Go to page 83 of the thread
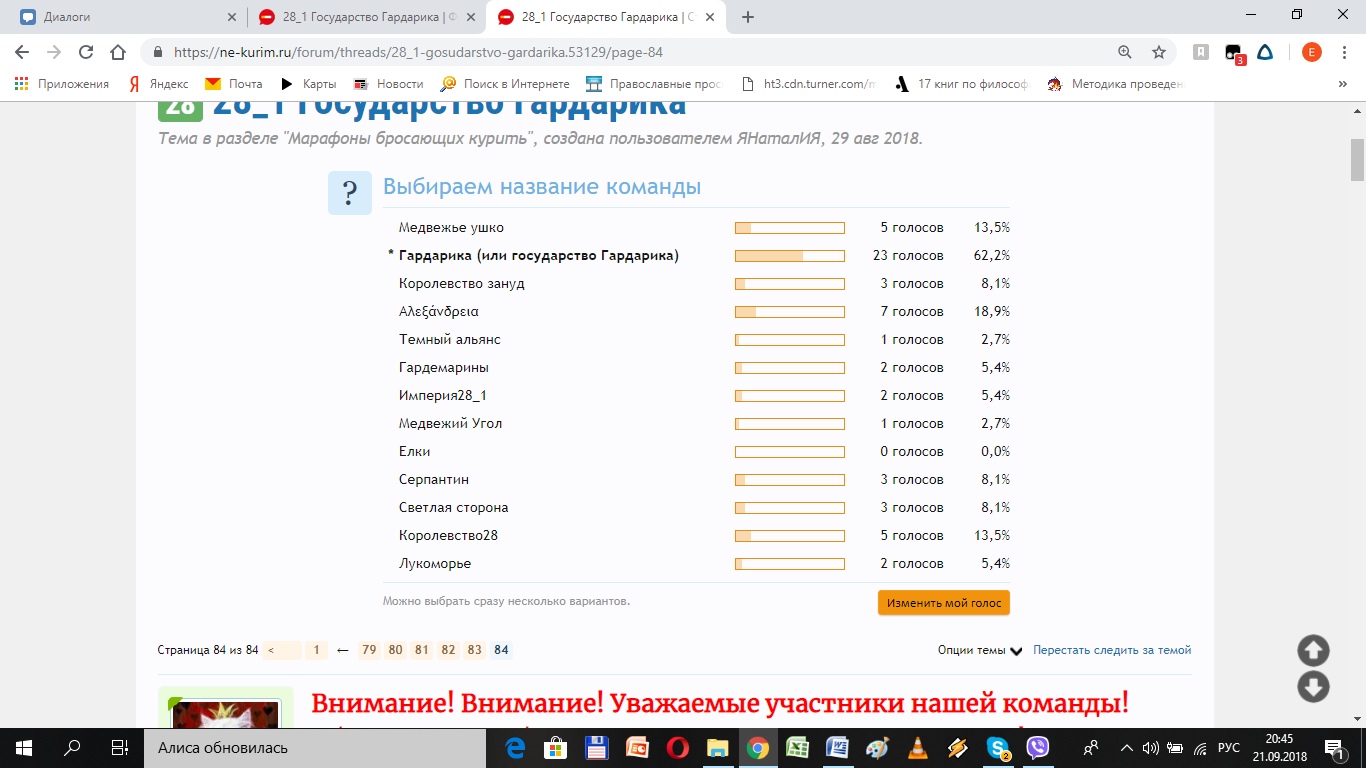 (475, 650)
